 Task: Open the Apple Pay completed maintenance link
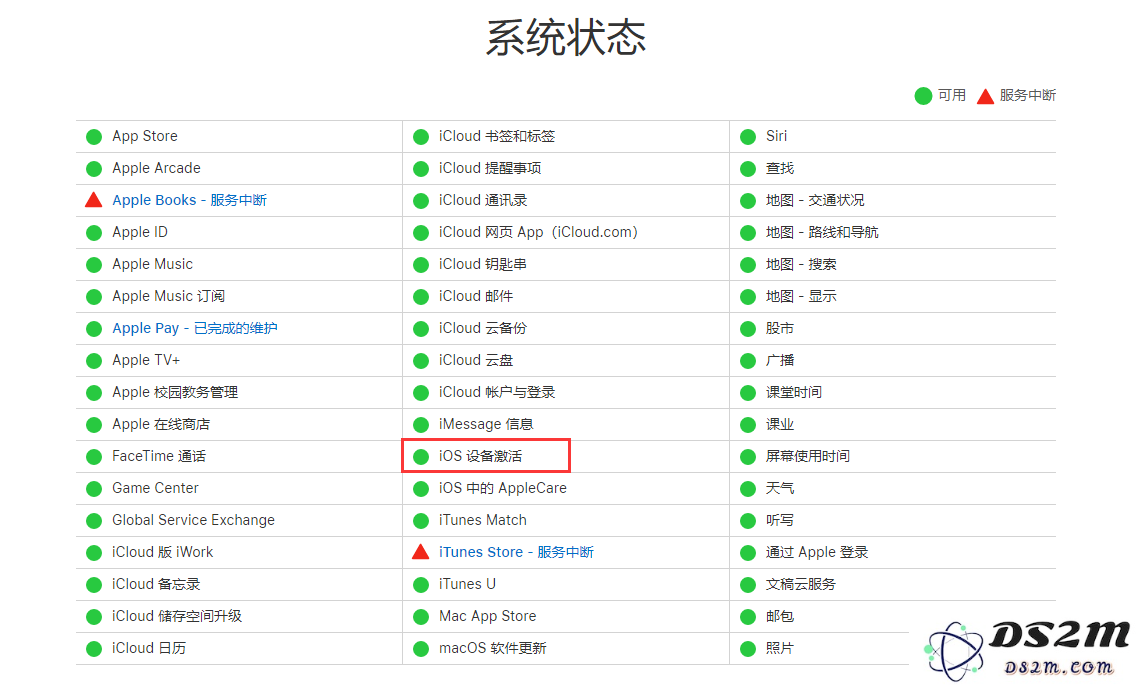(195, 328)
